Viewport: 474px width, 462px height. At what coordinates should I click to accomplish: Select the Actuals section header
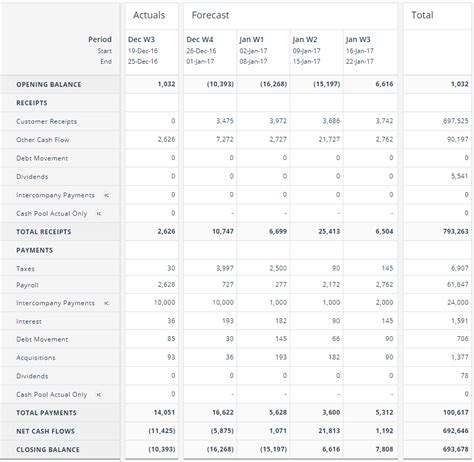(x=149, y=15)
